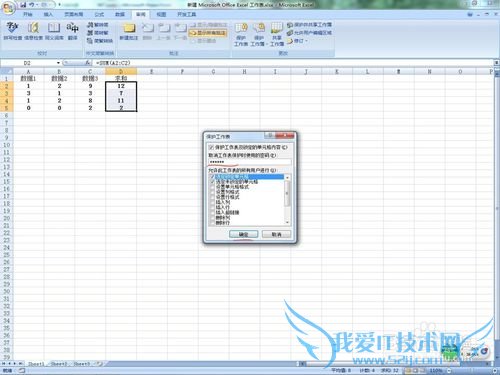
Task: Click the formula bar showing =SUM(A2:C2)
Action: click(293, 63)
